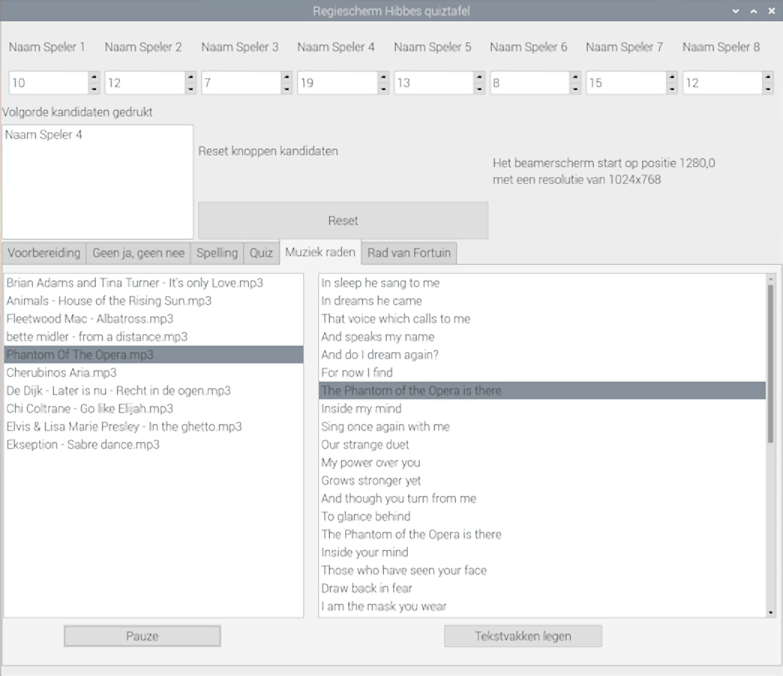
Task: Click up arrow on Naam Speler 8 score
Action: 769,77
